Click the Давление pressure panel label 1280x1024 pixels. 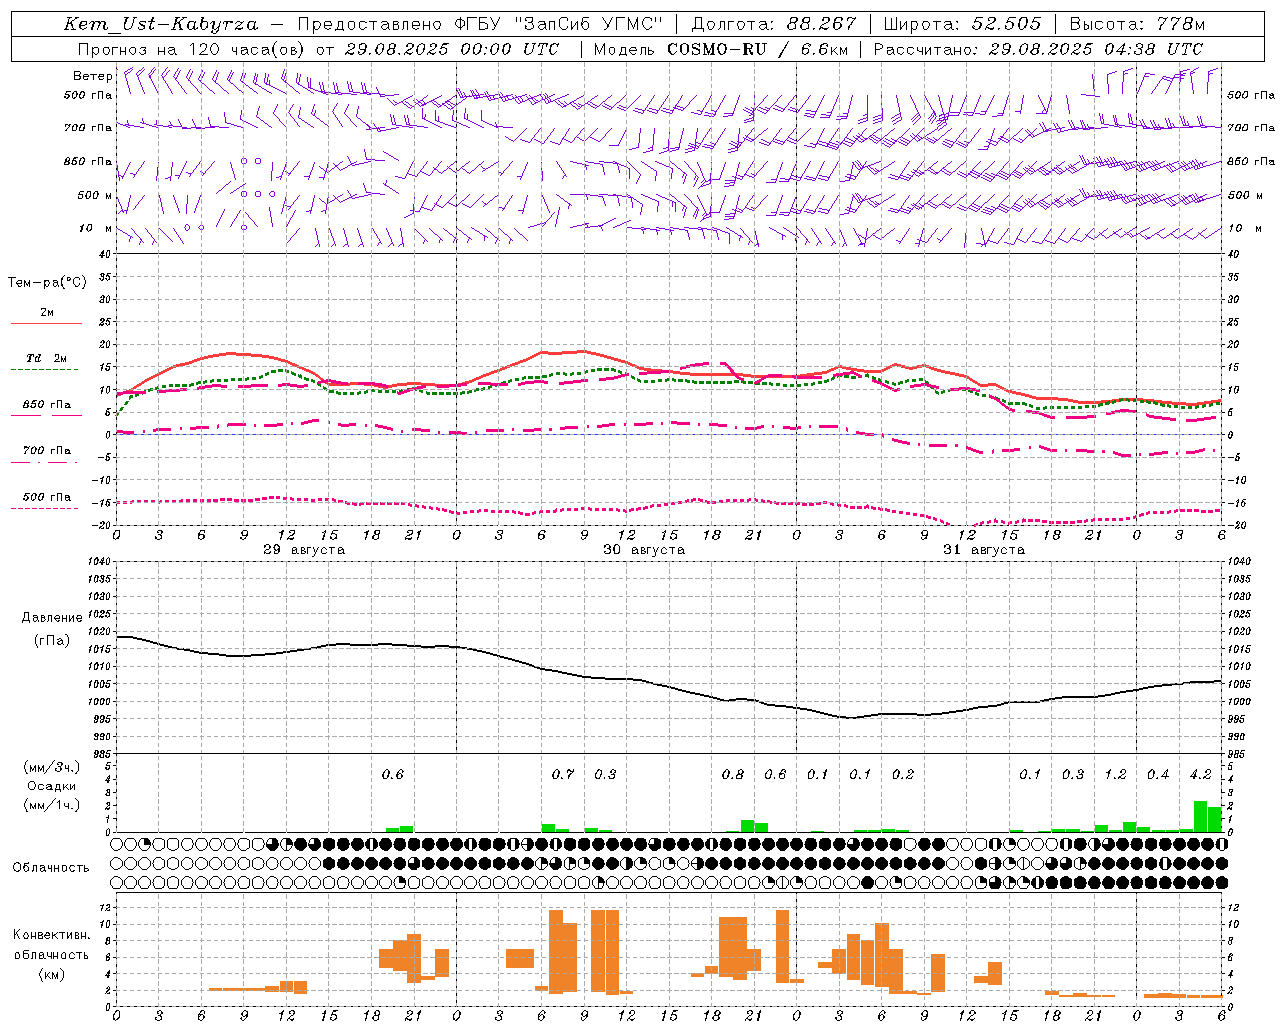tap(51, 618)
